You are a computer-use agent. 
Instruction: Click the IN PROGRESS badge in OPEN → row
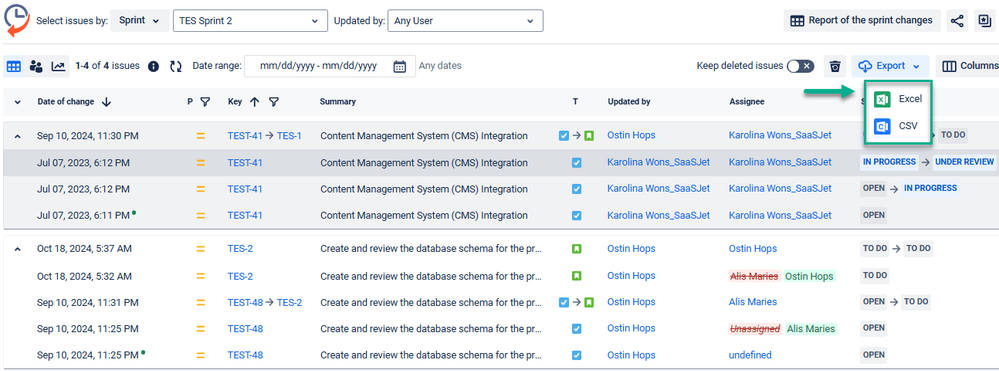point(930,188)
